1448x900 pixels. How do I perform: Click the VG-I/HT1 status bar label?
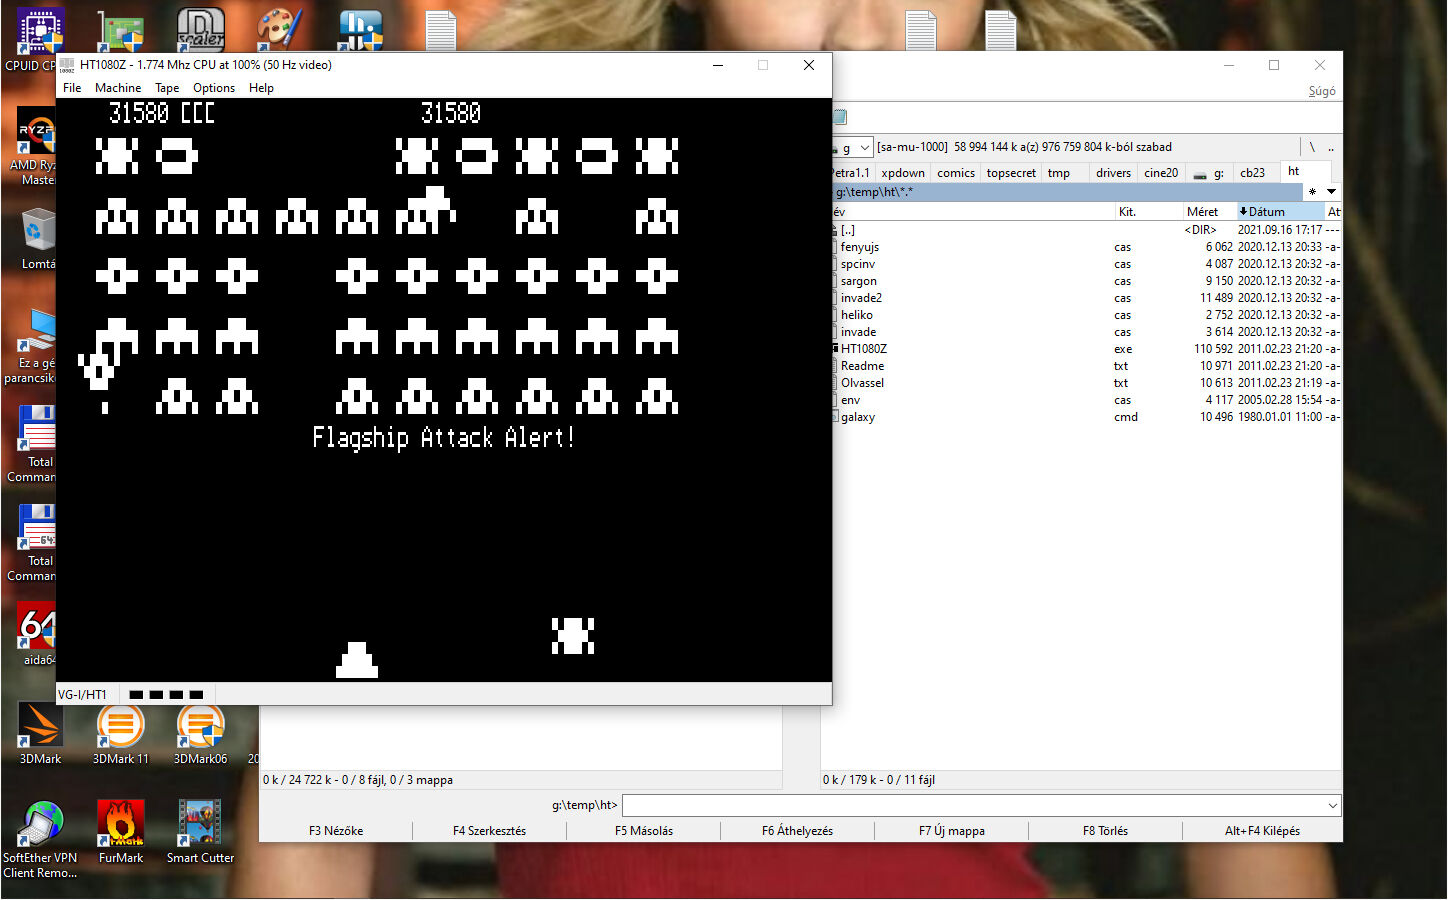(x=82, y=694)
